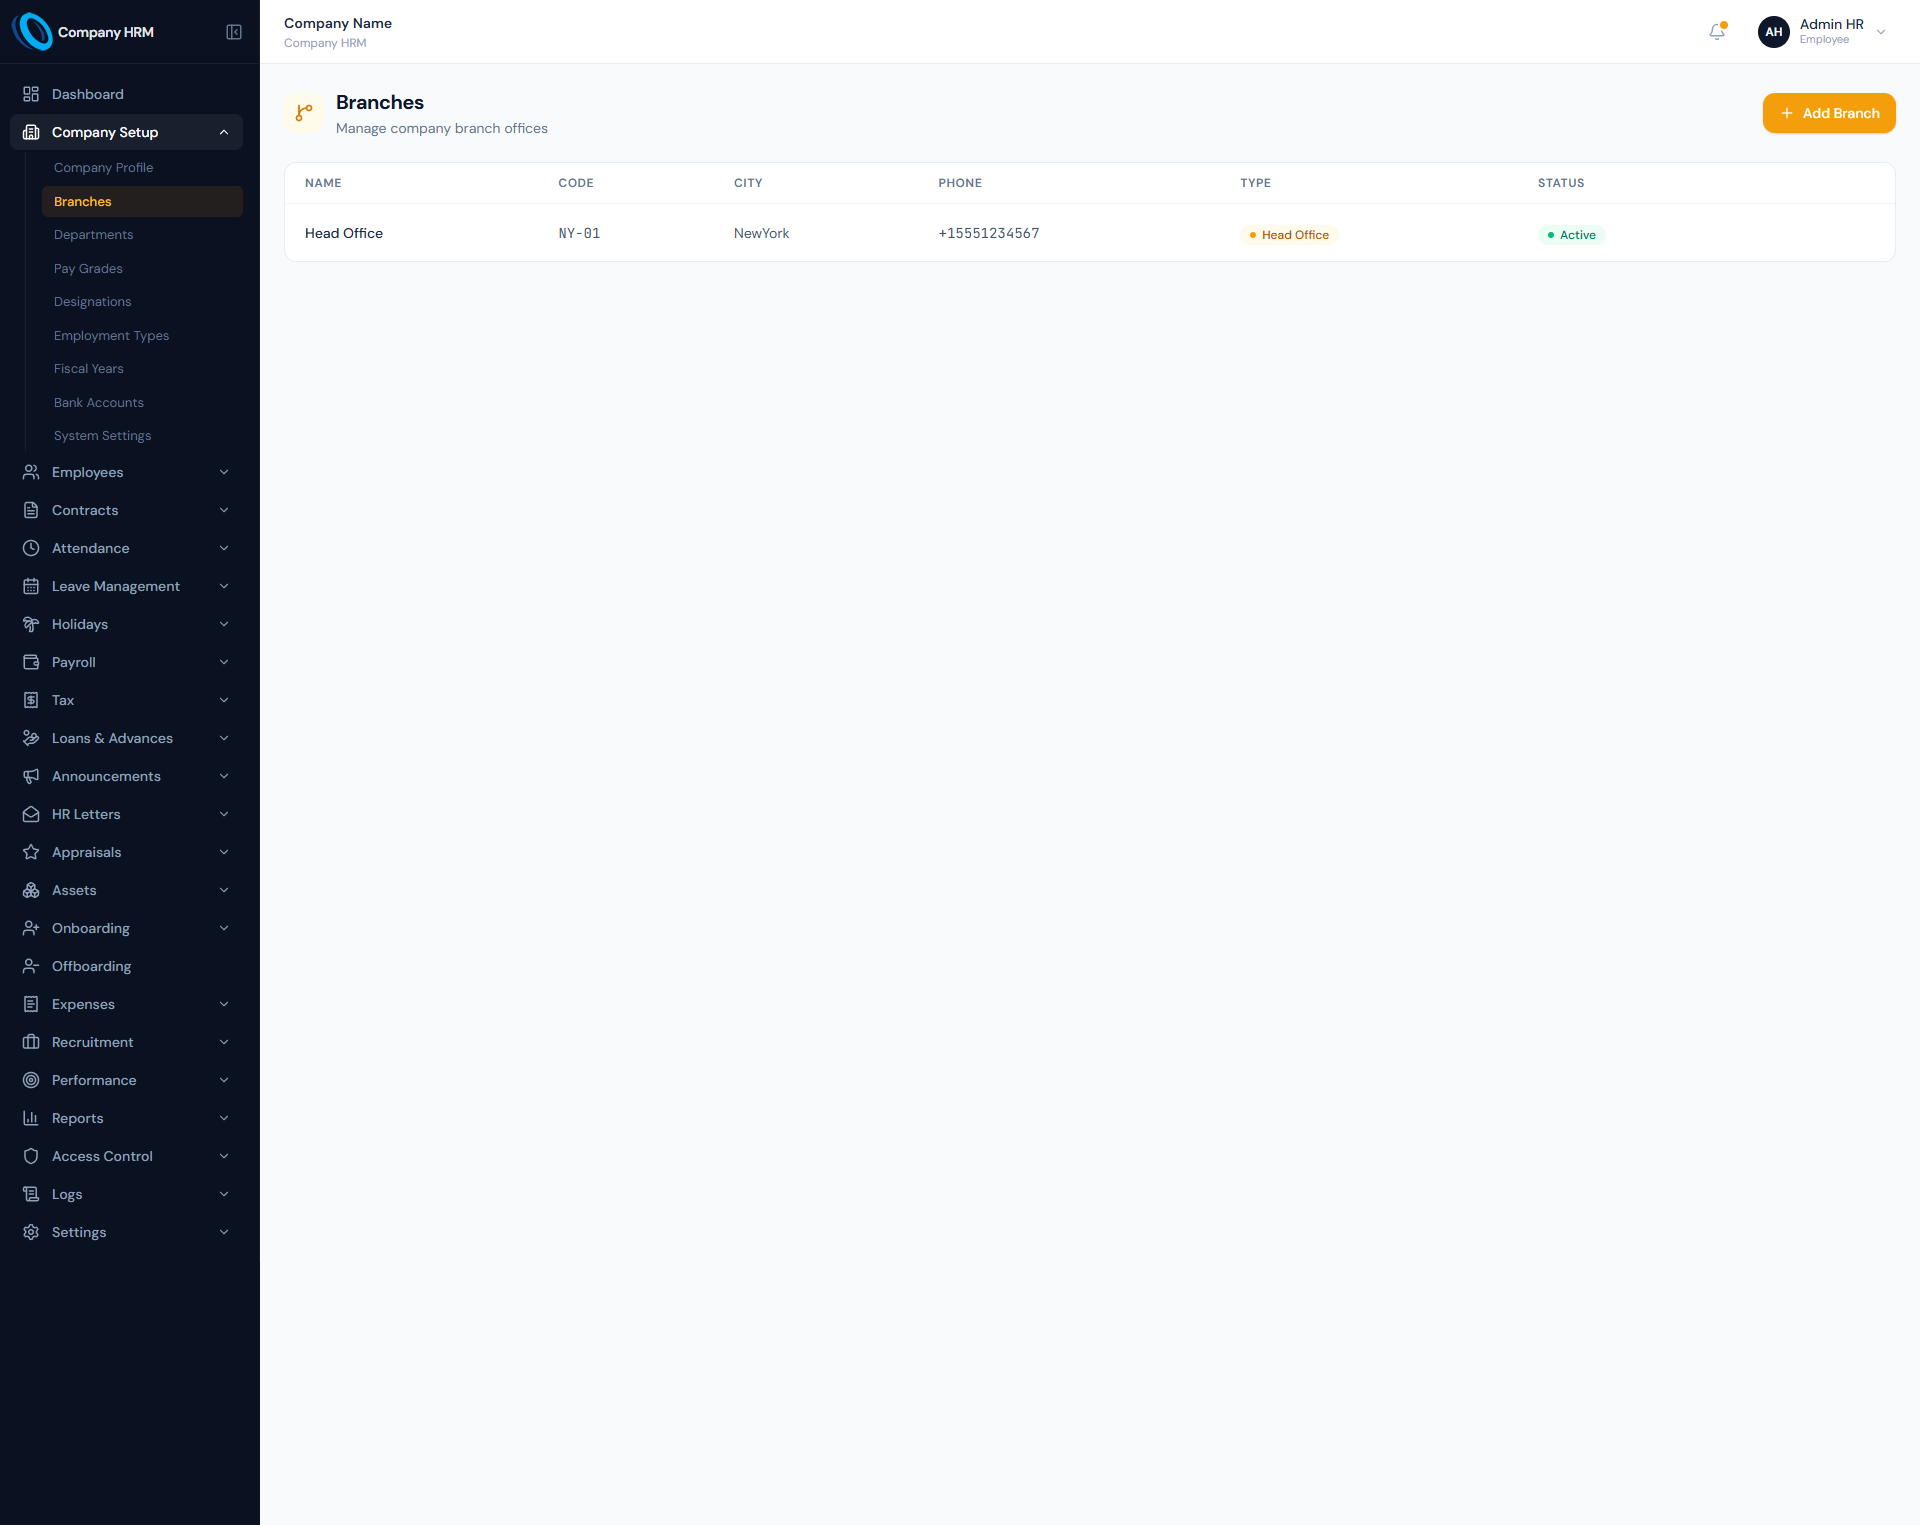Click the Expenses receipt icon
The image size is (1920, 1525).
tap(31, 1004)
